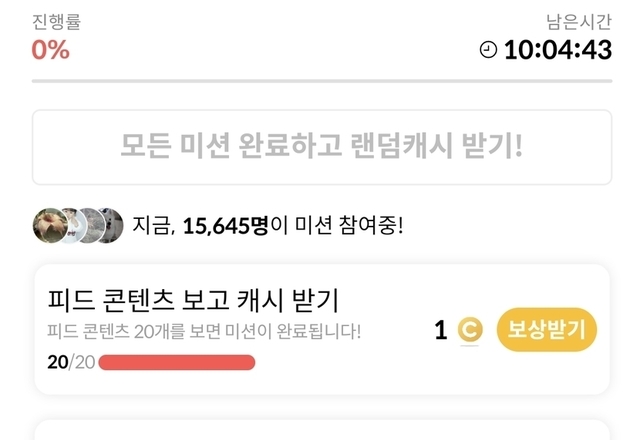Click the 20/20 mission counter
Image resolution: width=640 pixels, height=440 pixels.
coord(70,362)
